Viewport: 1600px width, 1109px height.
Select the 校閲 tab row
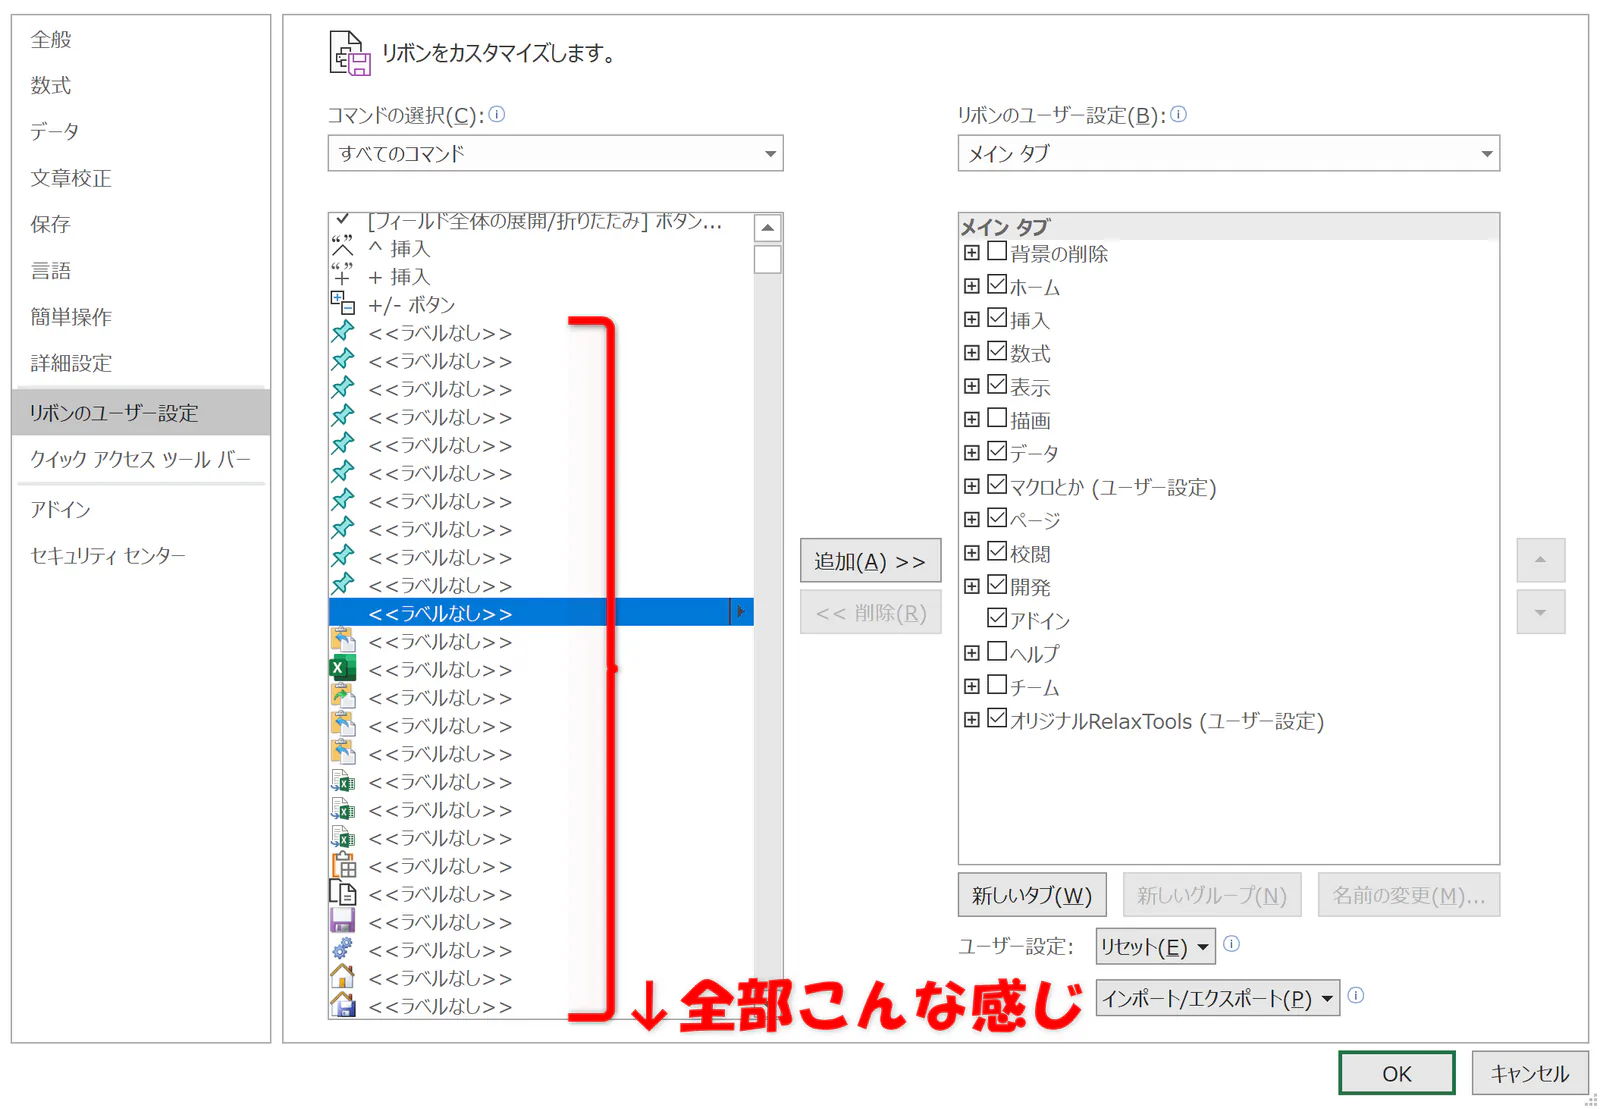[x=1029, y=553]
